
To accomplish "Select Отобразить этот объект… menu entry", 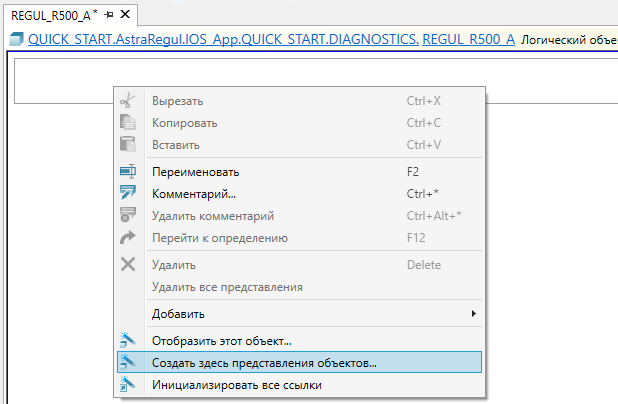I will pyautogui.click(x=221, y=341).
